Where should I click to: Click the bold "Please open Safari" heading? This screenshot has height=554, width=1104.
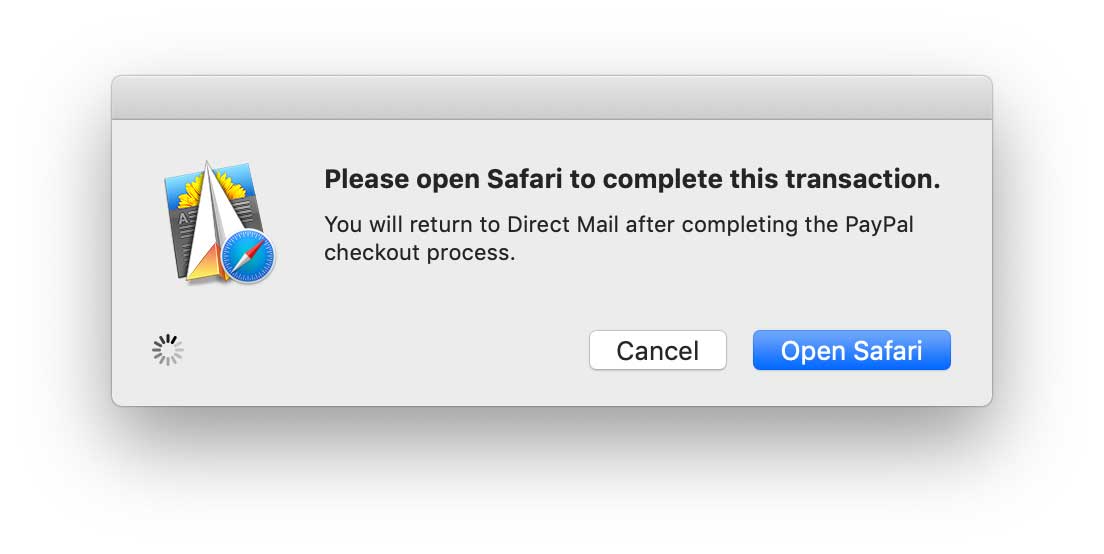tap(632, 179)
